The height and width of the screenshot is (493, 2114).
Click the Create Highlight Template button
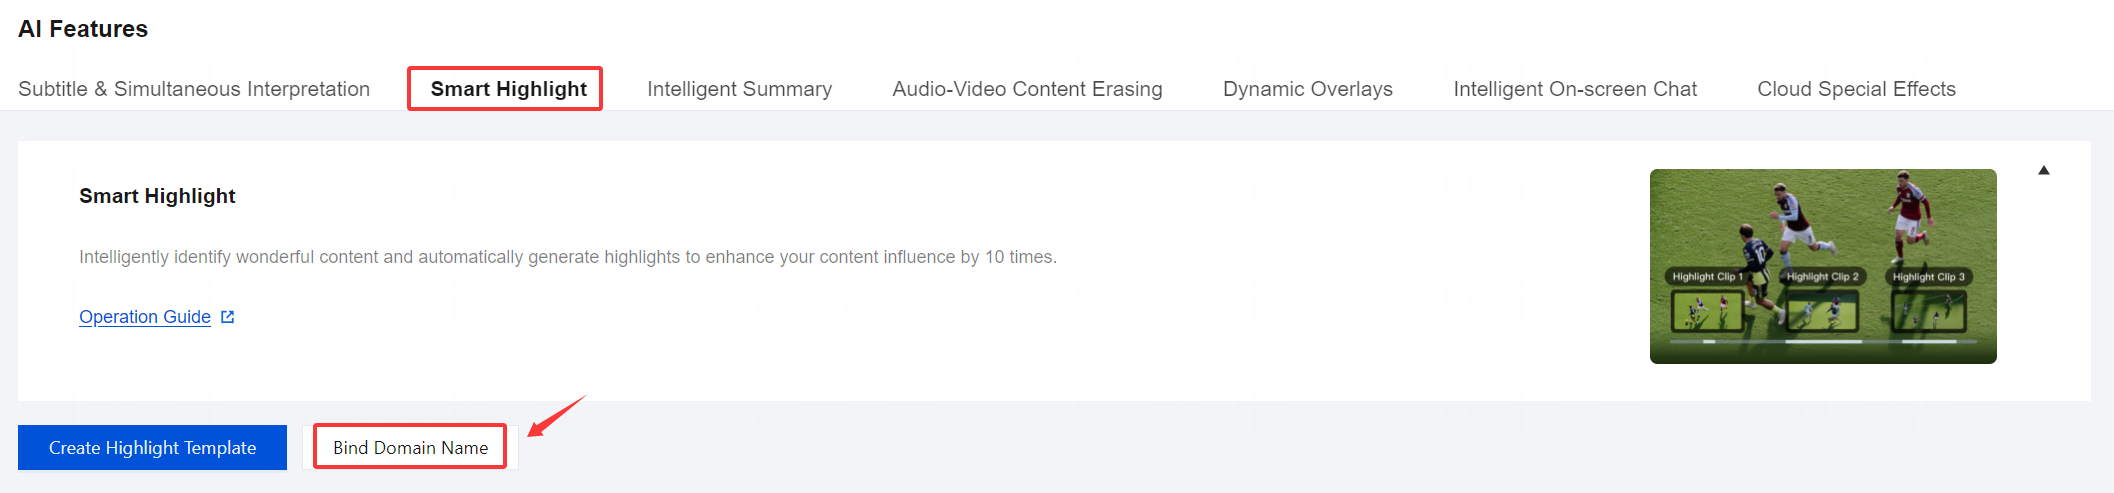pyautogui.click(x=152, y=448)
